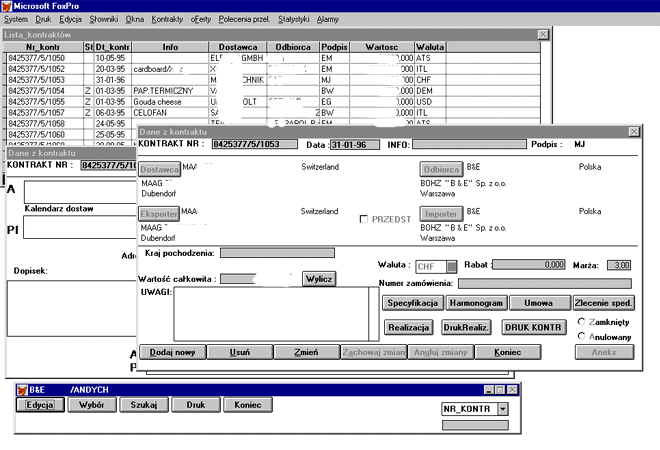
Task: Click the Rabat field 0,000
Action: point(529,265)
